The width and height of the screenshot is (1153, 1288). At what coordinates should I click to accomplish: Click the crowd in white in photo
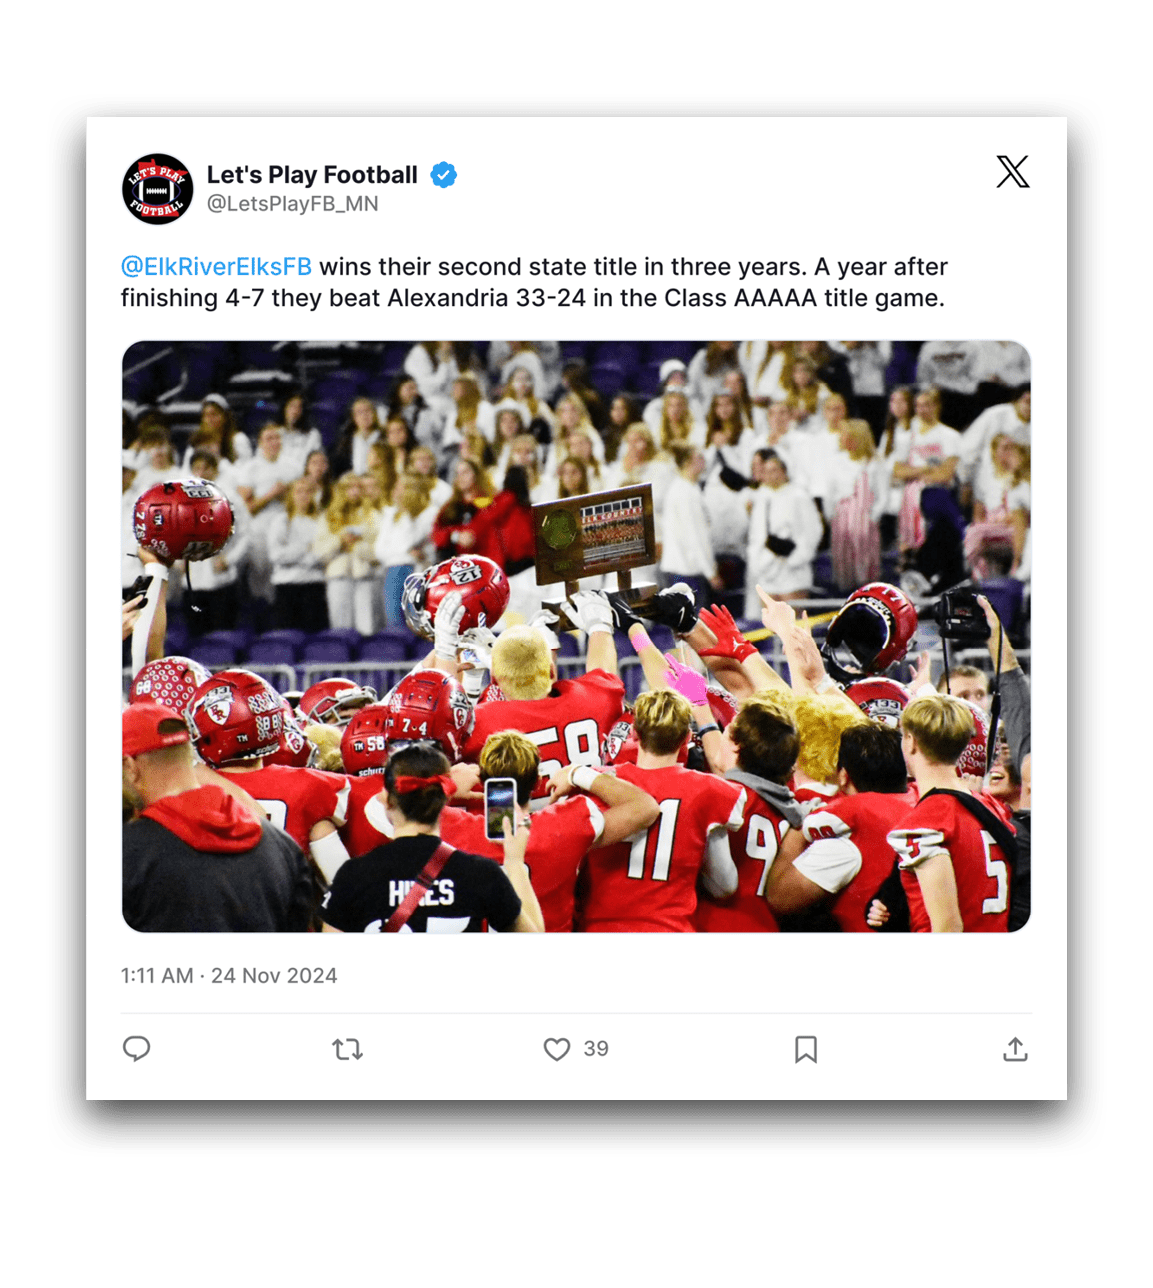[x=576, y=440]
